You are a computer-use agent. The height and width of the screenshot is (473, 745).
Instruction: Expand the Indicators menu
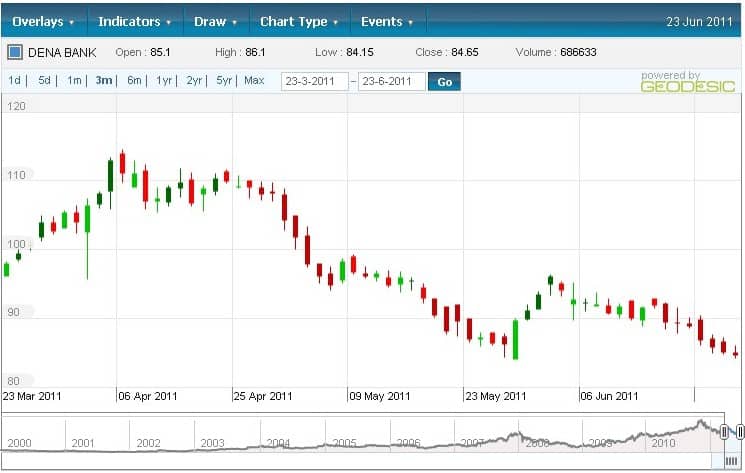pyautogui.click(x=134, y=21)
